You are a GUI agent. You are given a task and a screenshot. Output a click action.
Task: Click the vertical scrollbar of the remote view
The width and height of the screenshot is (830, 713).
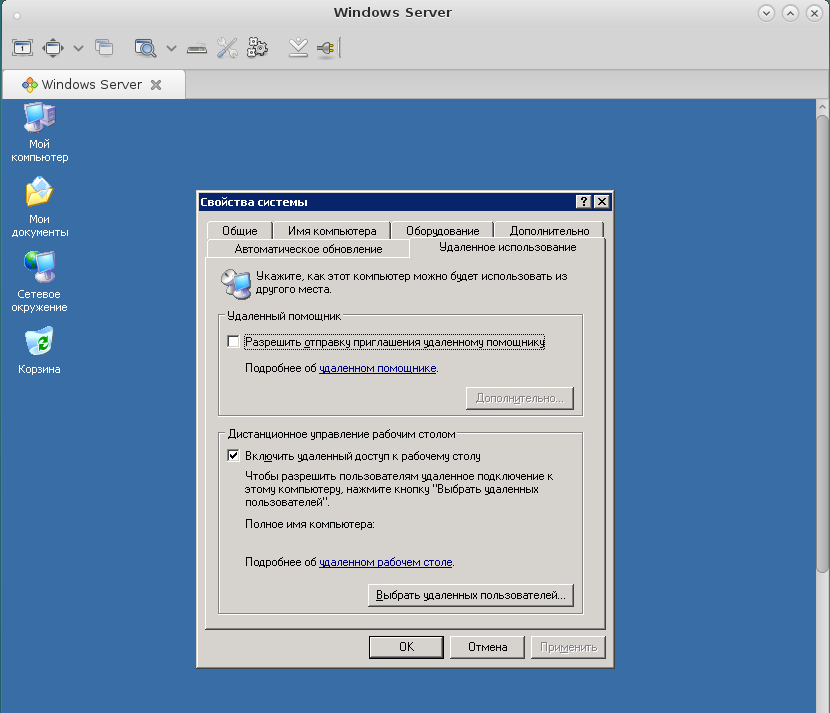pyautogui.click(x=822, y=344)
